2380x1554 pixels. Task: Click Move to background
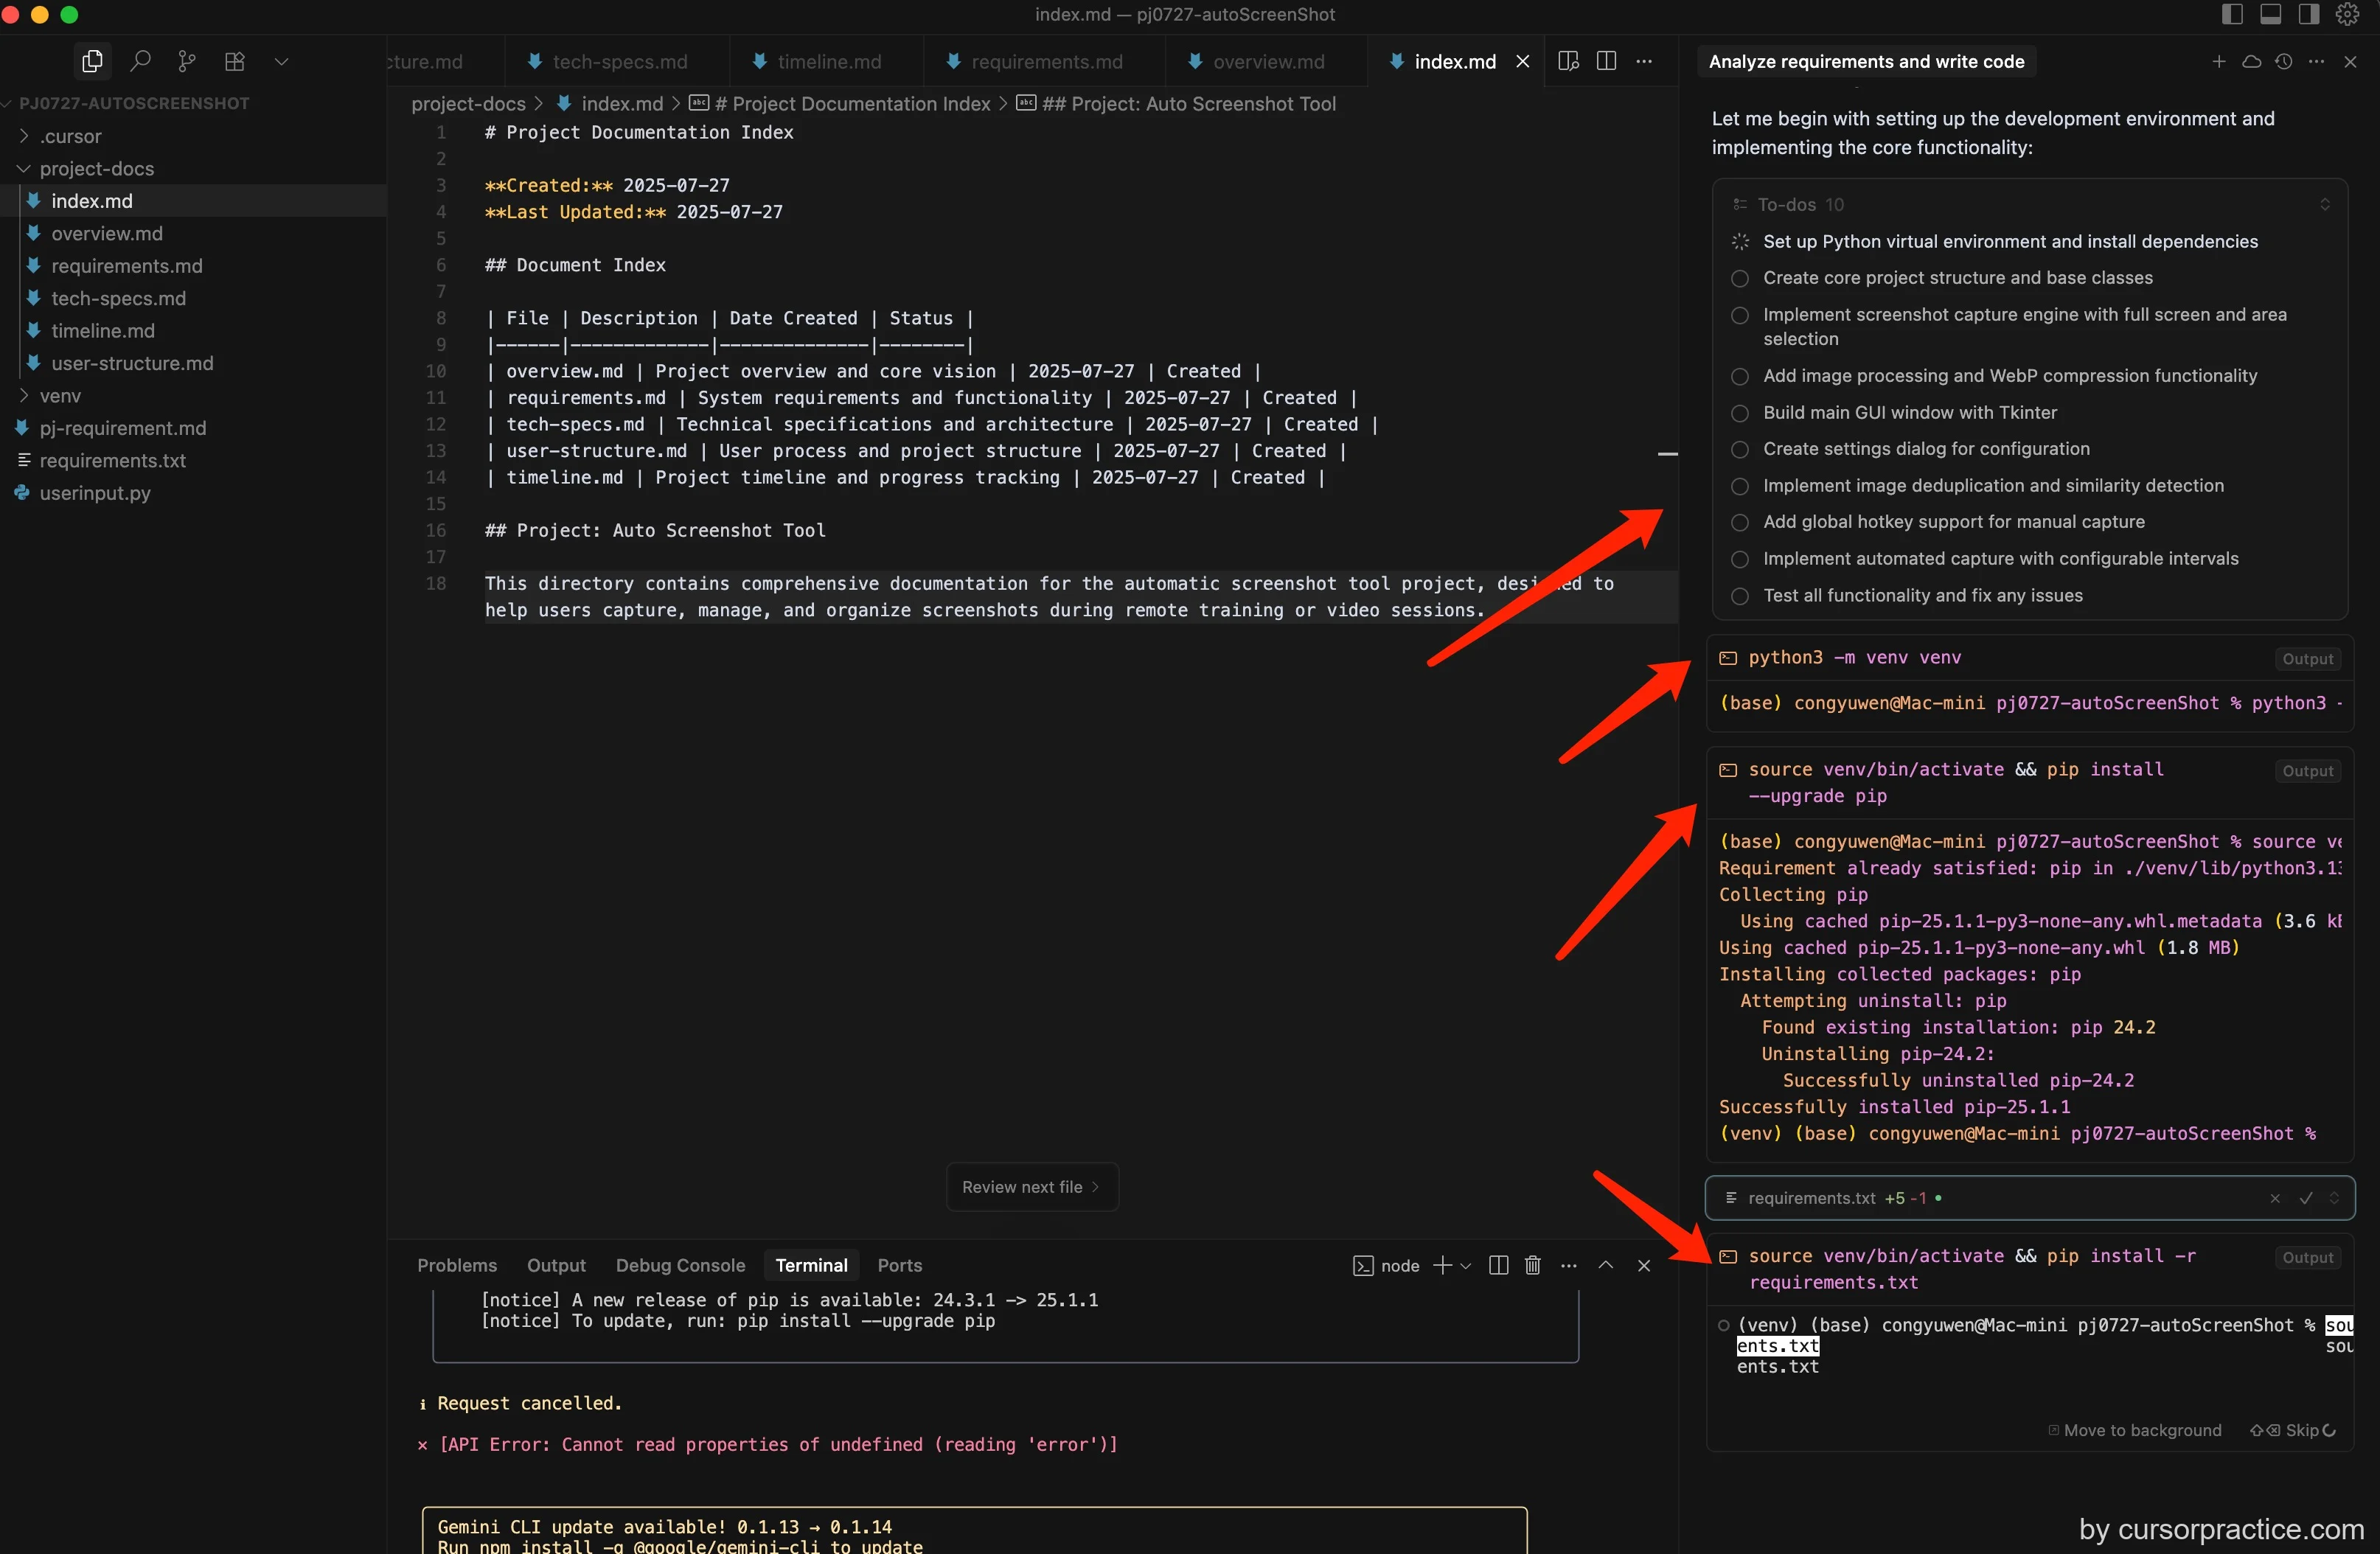click(2134, 1430)
